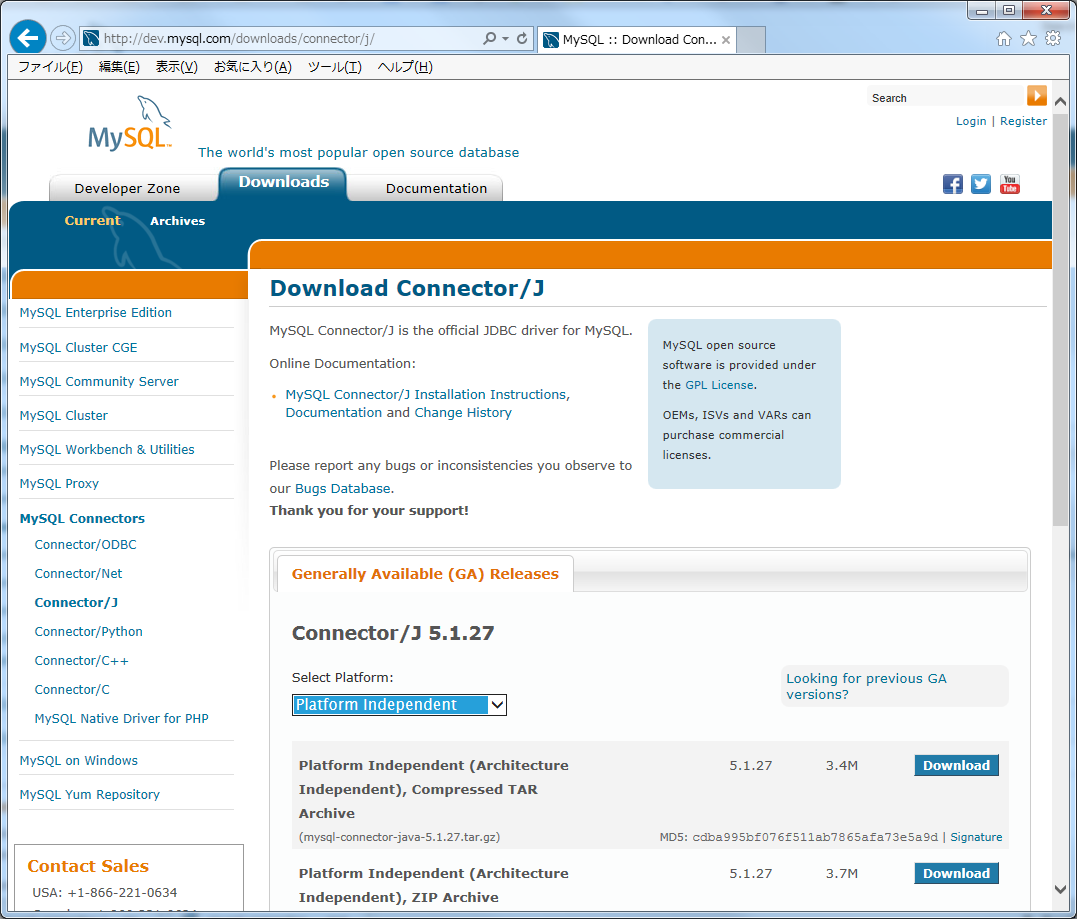Open the Select Platform dropdown
Screen dimensions: 1077x919
click(399, 705)
